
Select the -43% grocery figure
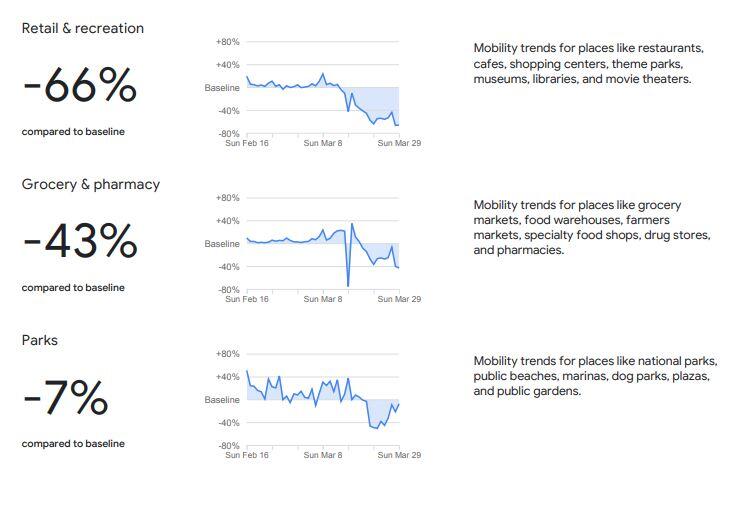[x=79, y=242]
